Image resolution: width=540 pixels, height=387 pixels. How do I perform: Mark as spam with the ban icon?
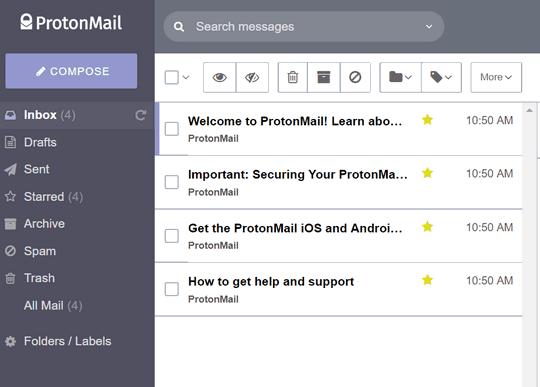tap(355, 77)
